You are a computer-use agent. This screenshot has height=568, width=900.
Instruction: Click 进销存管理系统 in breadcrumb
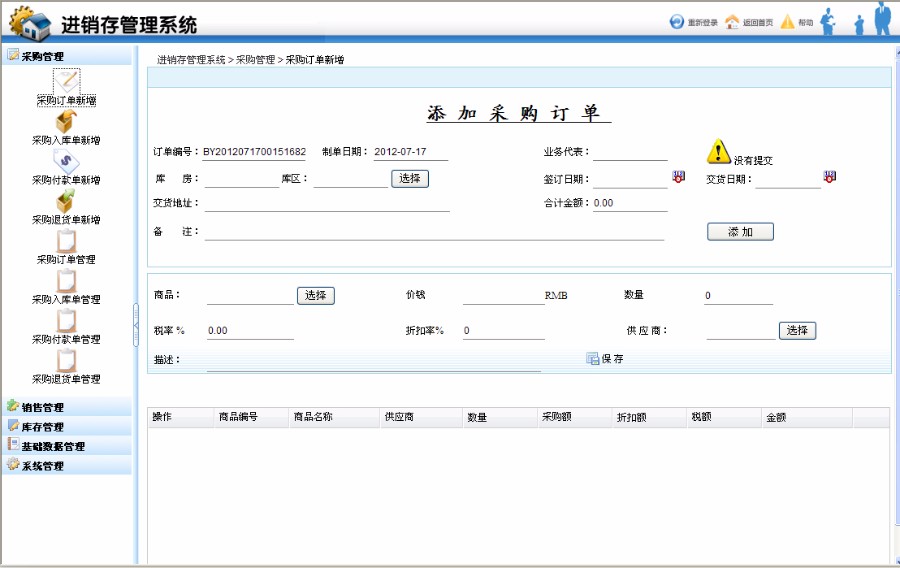click(x=191, y=60)
